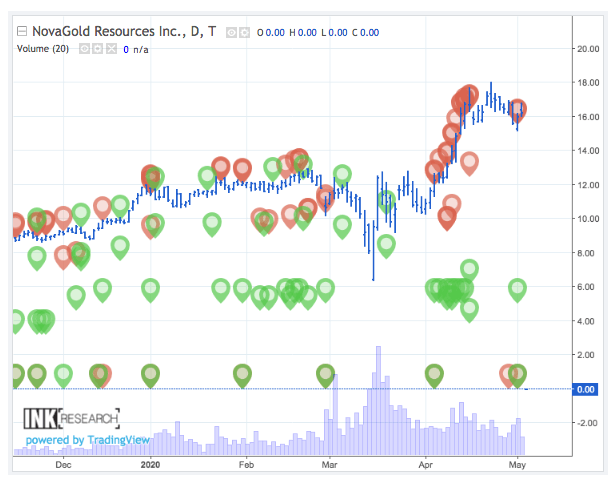
Task: Select the light red marker near 10.80 in April
Action: click(x=451, y=205)
